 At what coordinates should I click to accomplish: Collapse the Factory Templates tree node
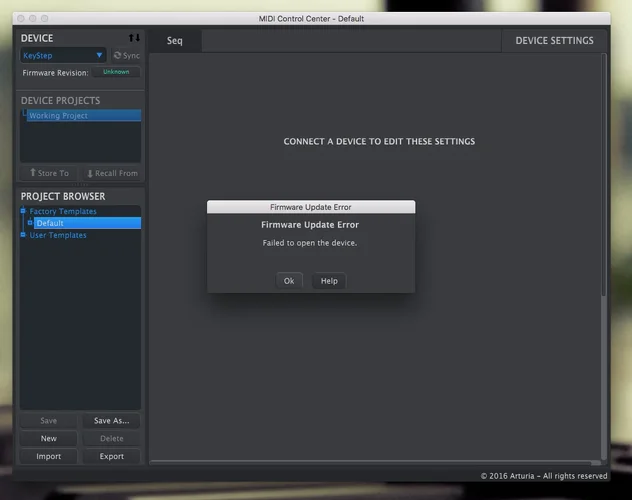tap(23, 211)
